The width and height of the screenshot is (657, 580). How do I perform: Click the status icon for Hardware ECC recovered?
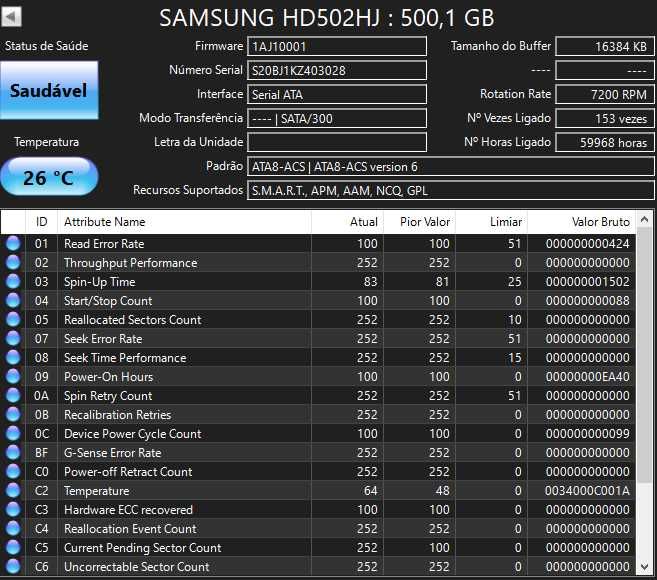click(13, 510)
